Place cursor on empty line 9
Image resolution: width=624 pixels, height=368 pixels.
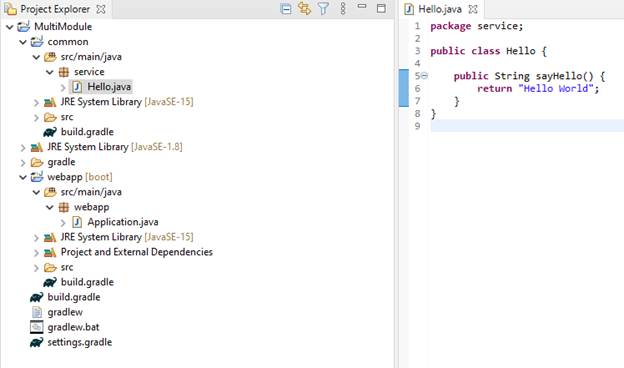coord(527,126)
